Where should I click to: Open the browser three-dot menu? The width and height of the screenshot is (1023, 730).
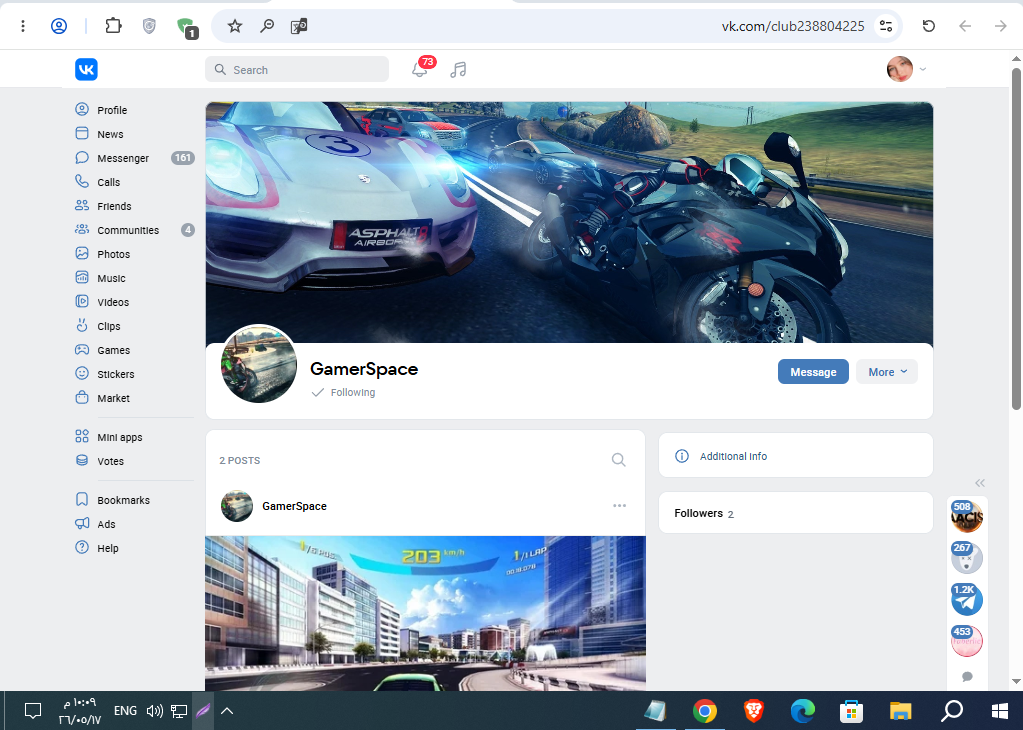pyautogui.click(x=23, y=26)
